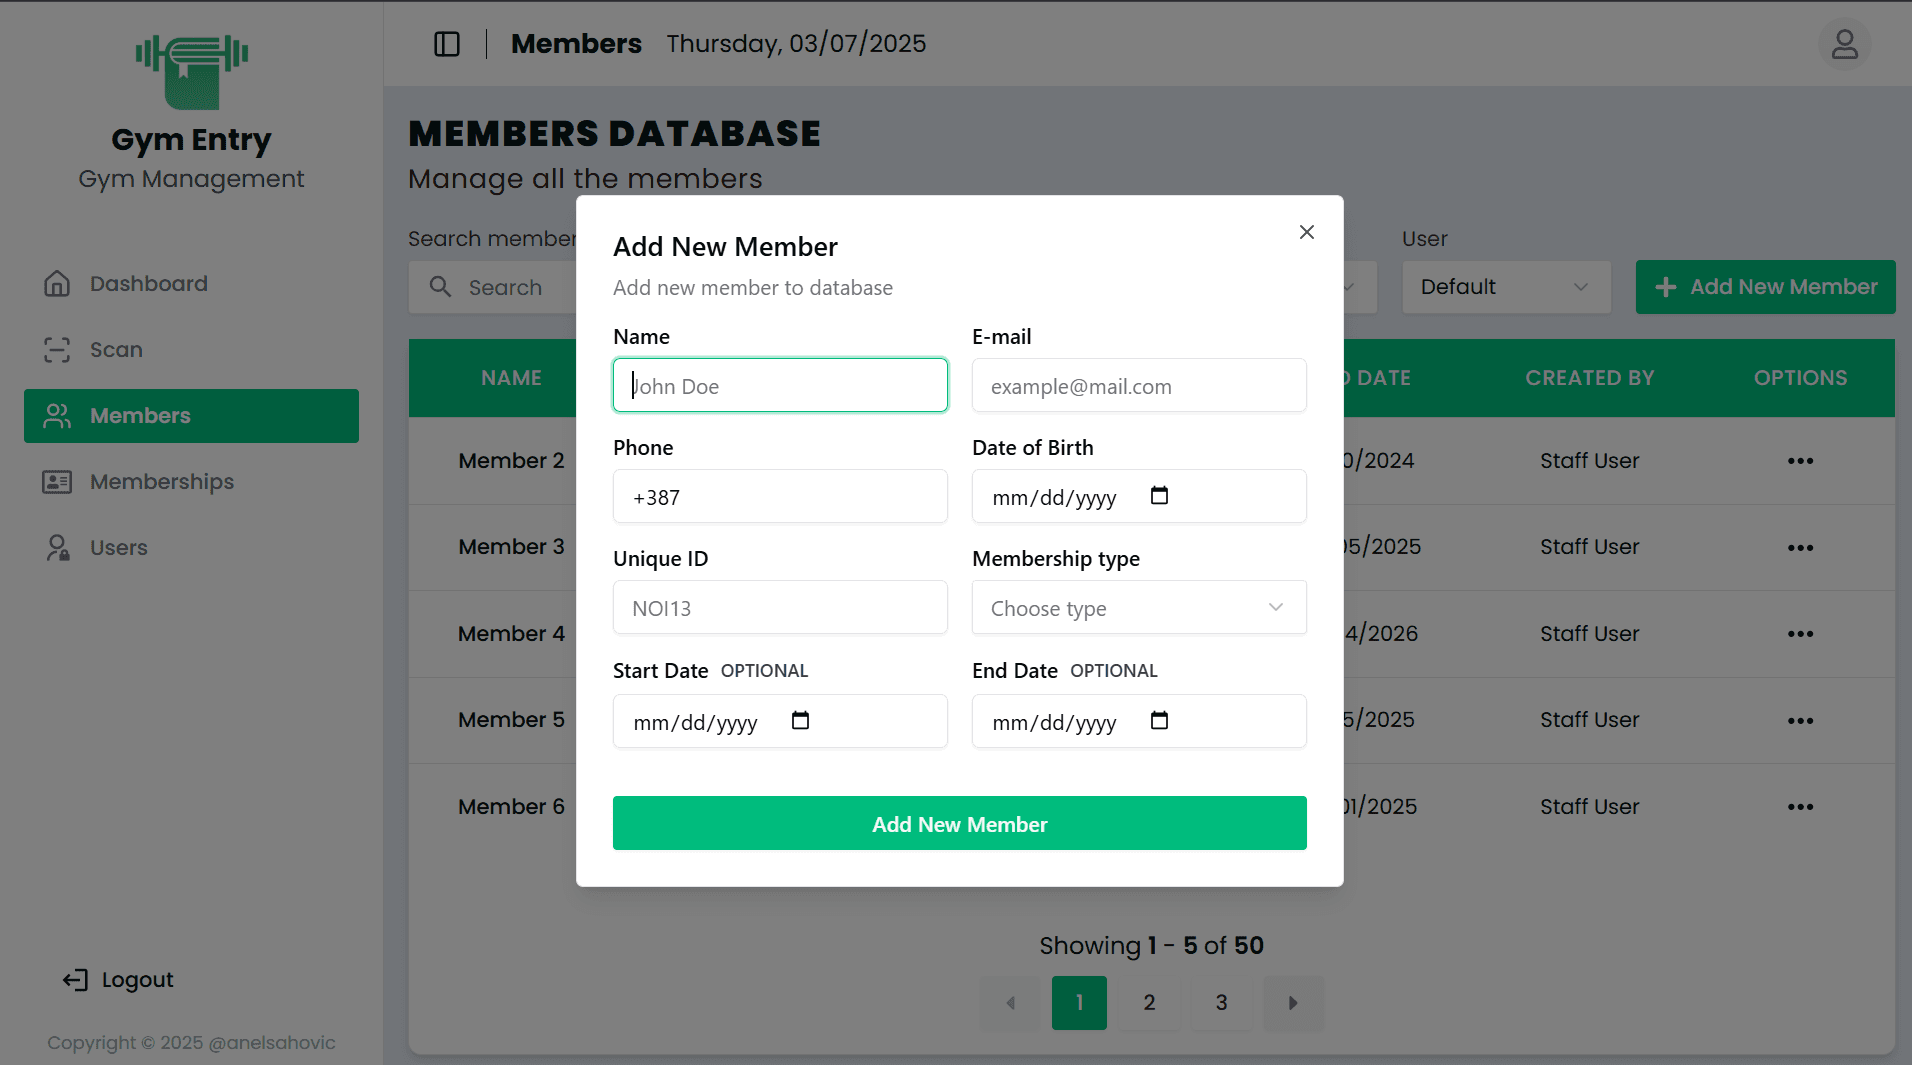The image size is (1912, 1065).
Task: Go to page 1
Action: pos(1079,1003)
